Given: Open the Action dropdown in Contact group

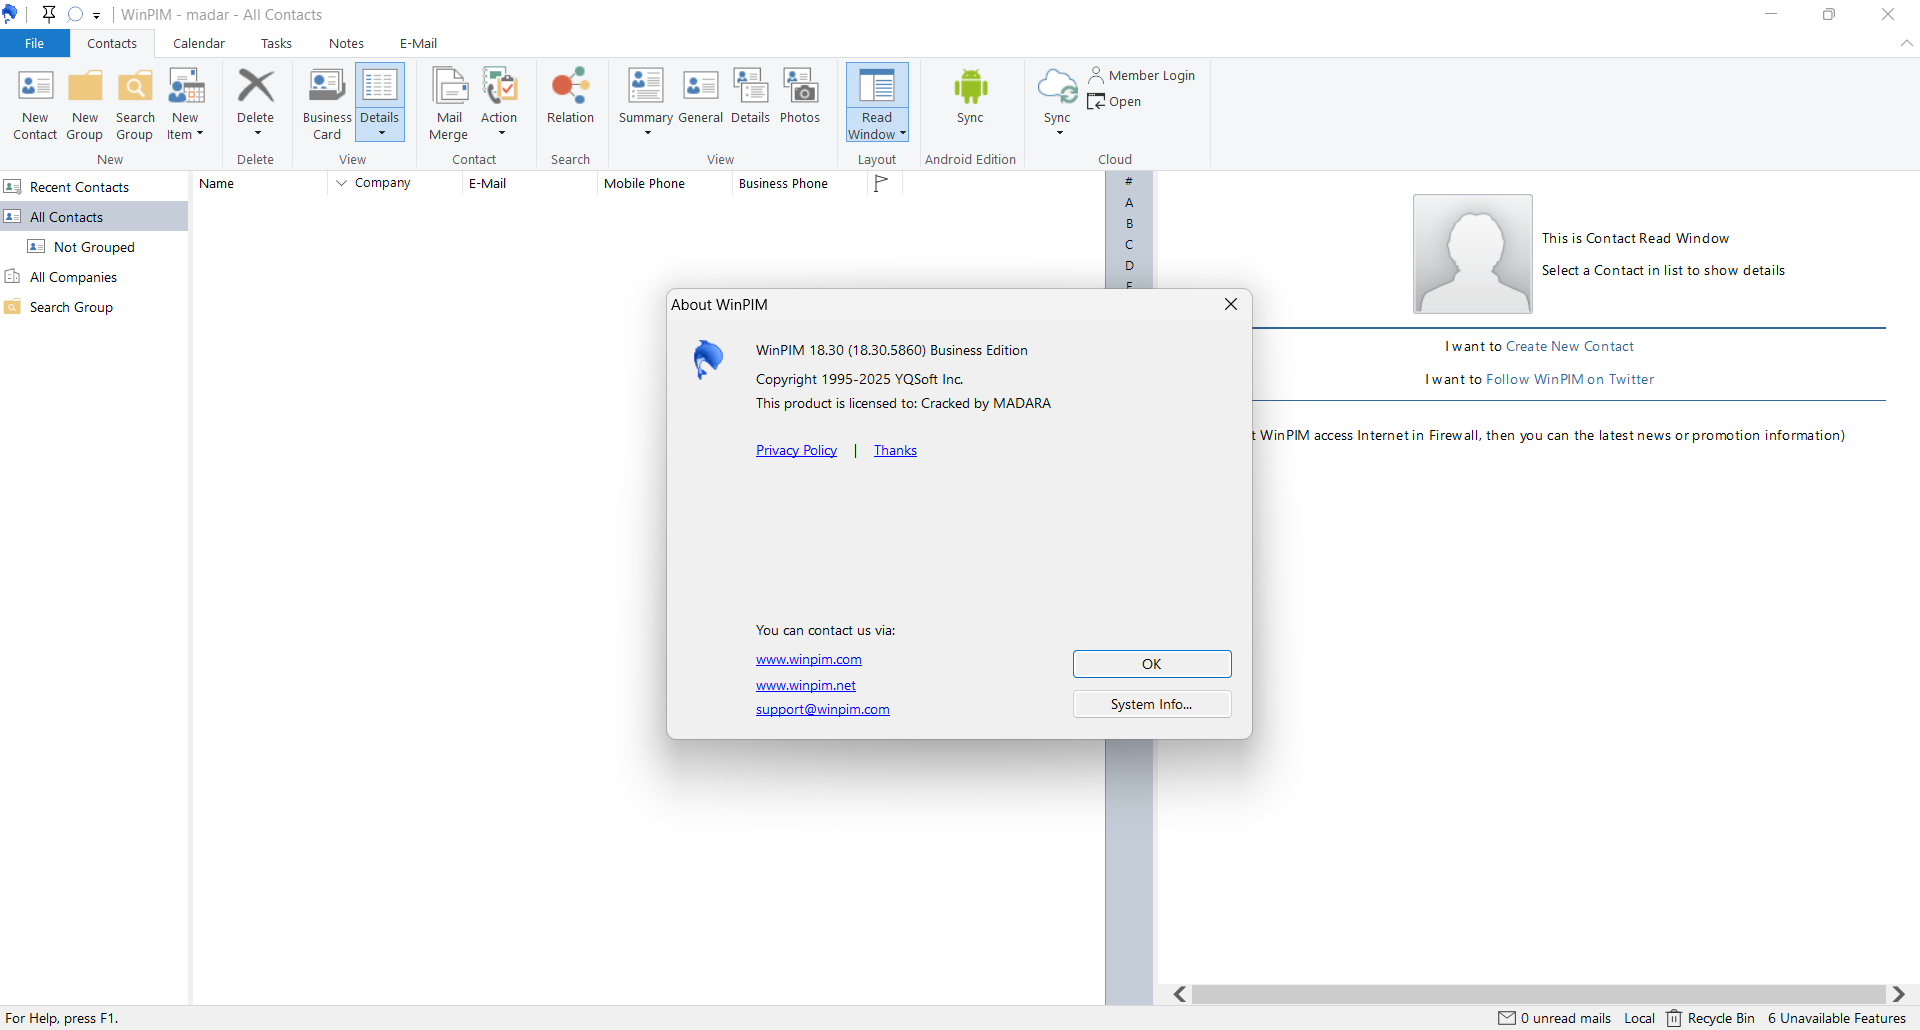Looking at the screenshot, I should (x=499, y=103).
